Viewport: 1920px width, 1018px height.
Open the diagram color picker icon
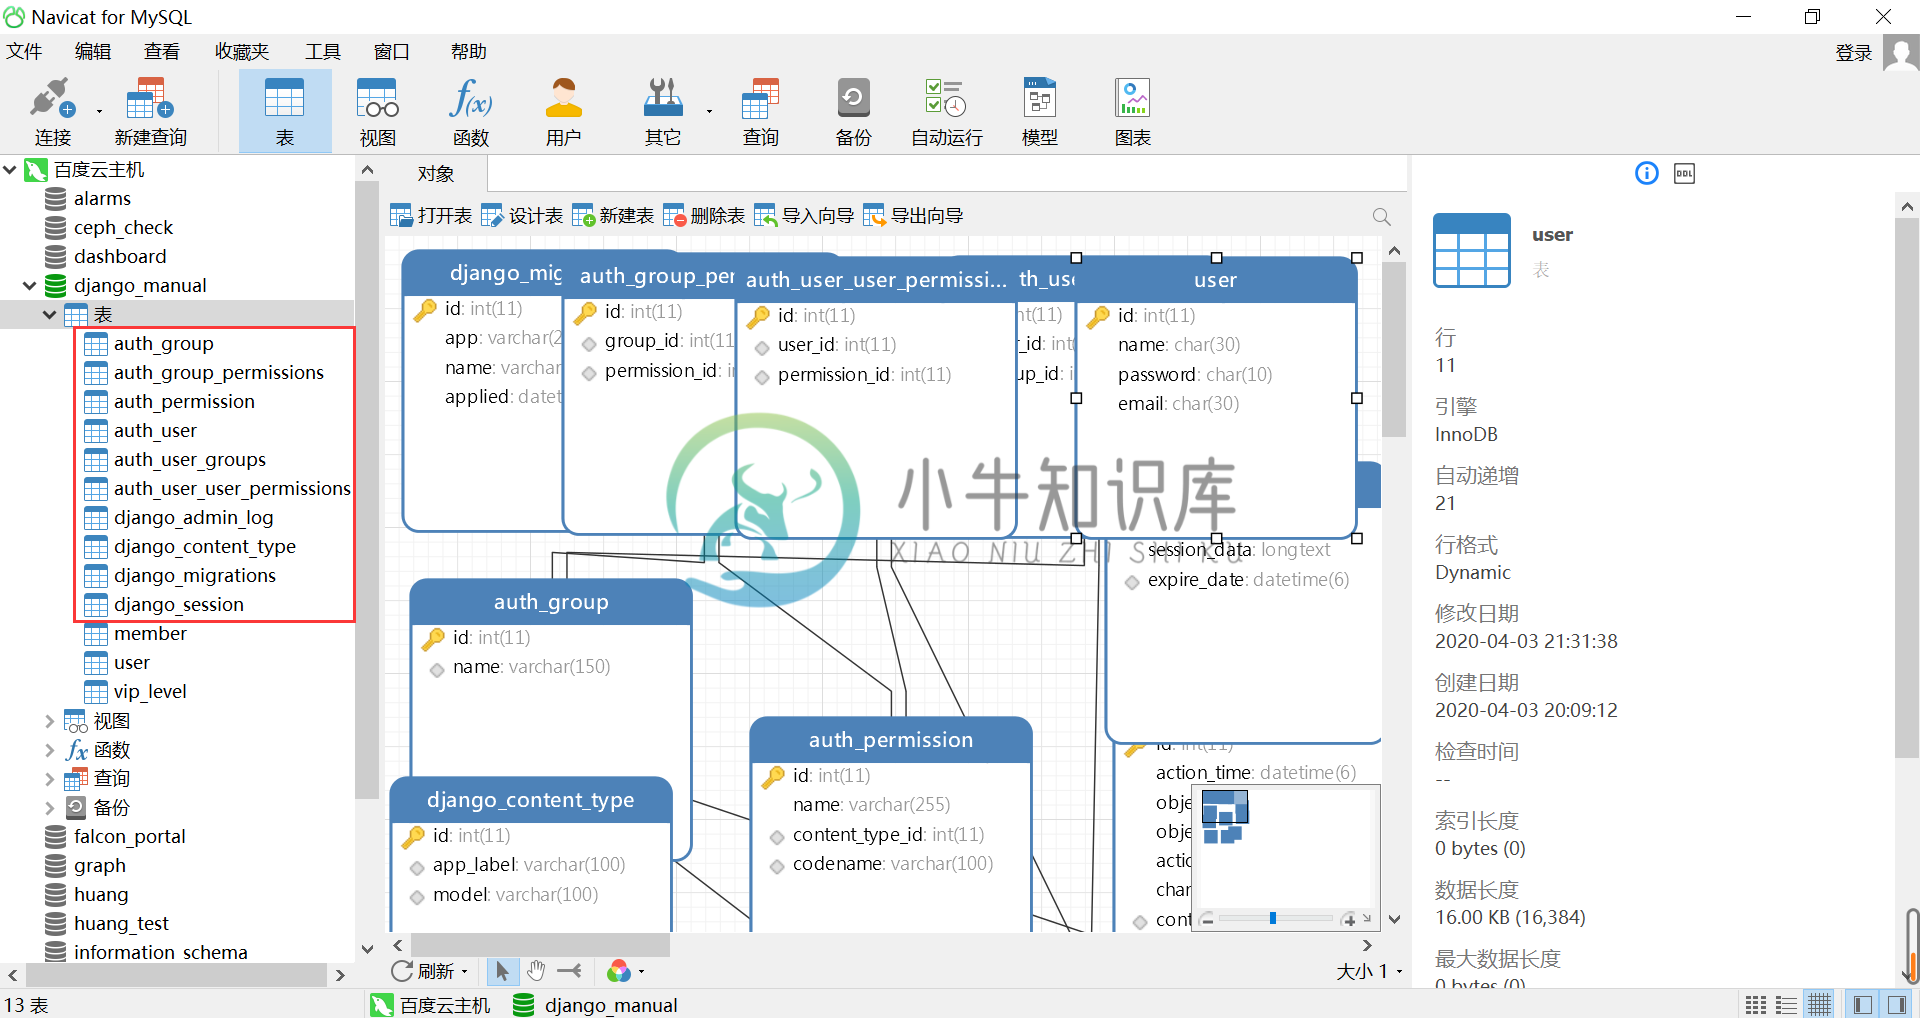point(619,970)
